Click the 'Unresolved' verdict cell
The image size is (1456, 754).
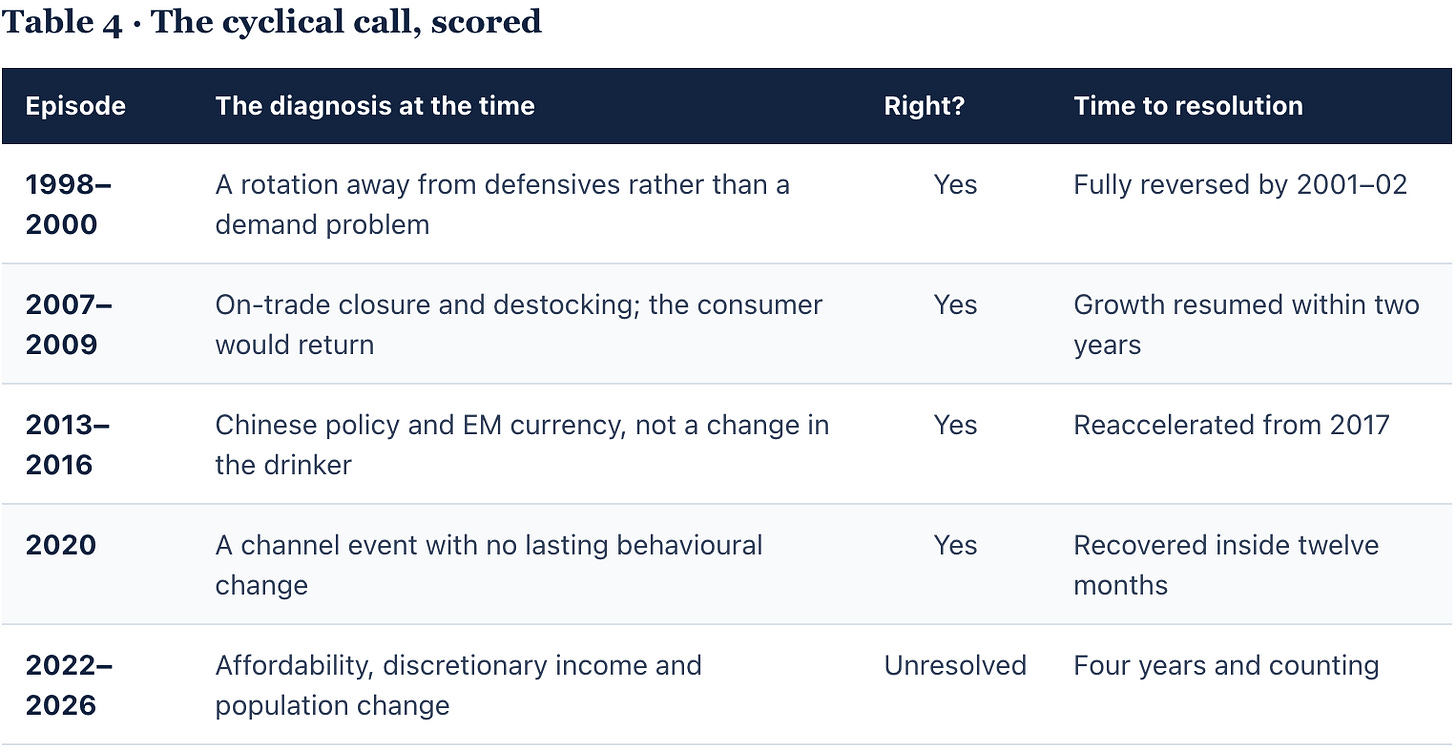pyautogui.click(x=955, y=665)
